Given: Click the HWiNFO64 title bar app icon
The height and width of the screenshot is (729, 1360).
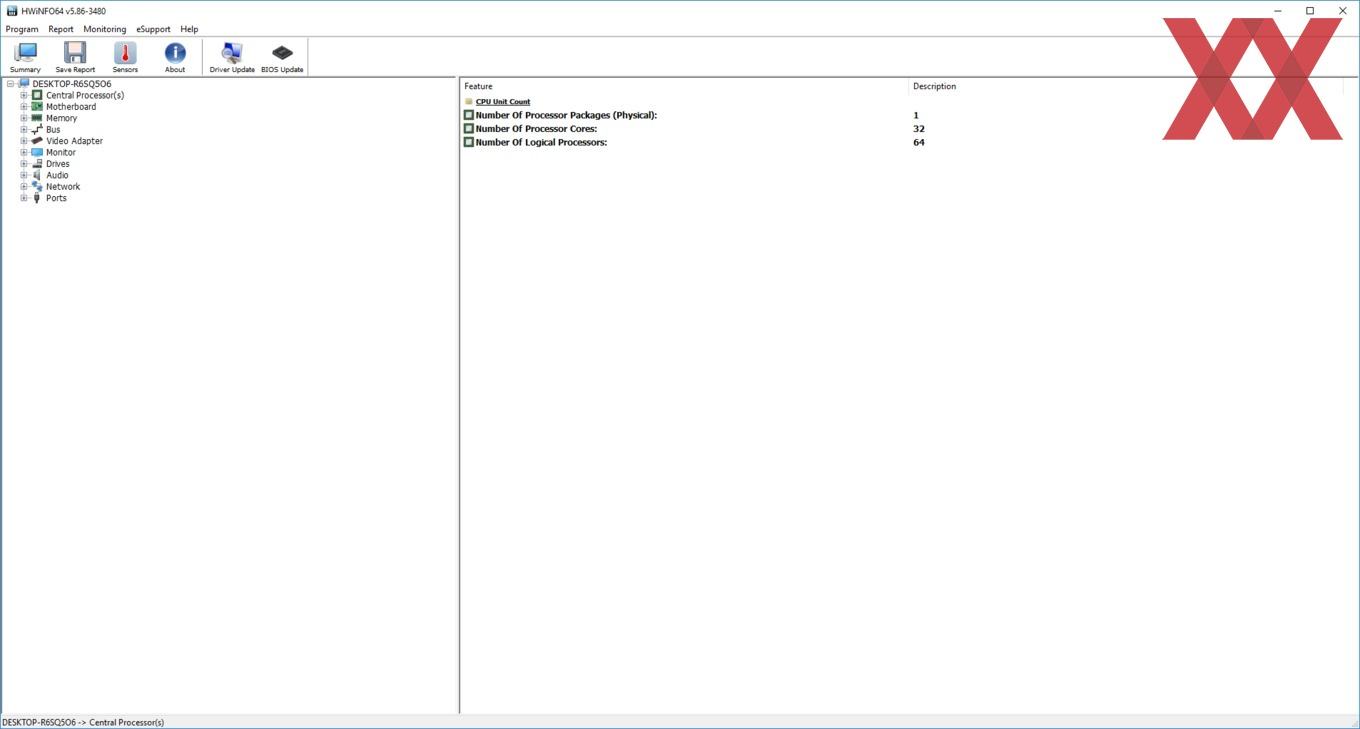Looking at the screenshot, I should coord(12,11).
